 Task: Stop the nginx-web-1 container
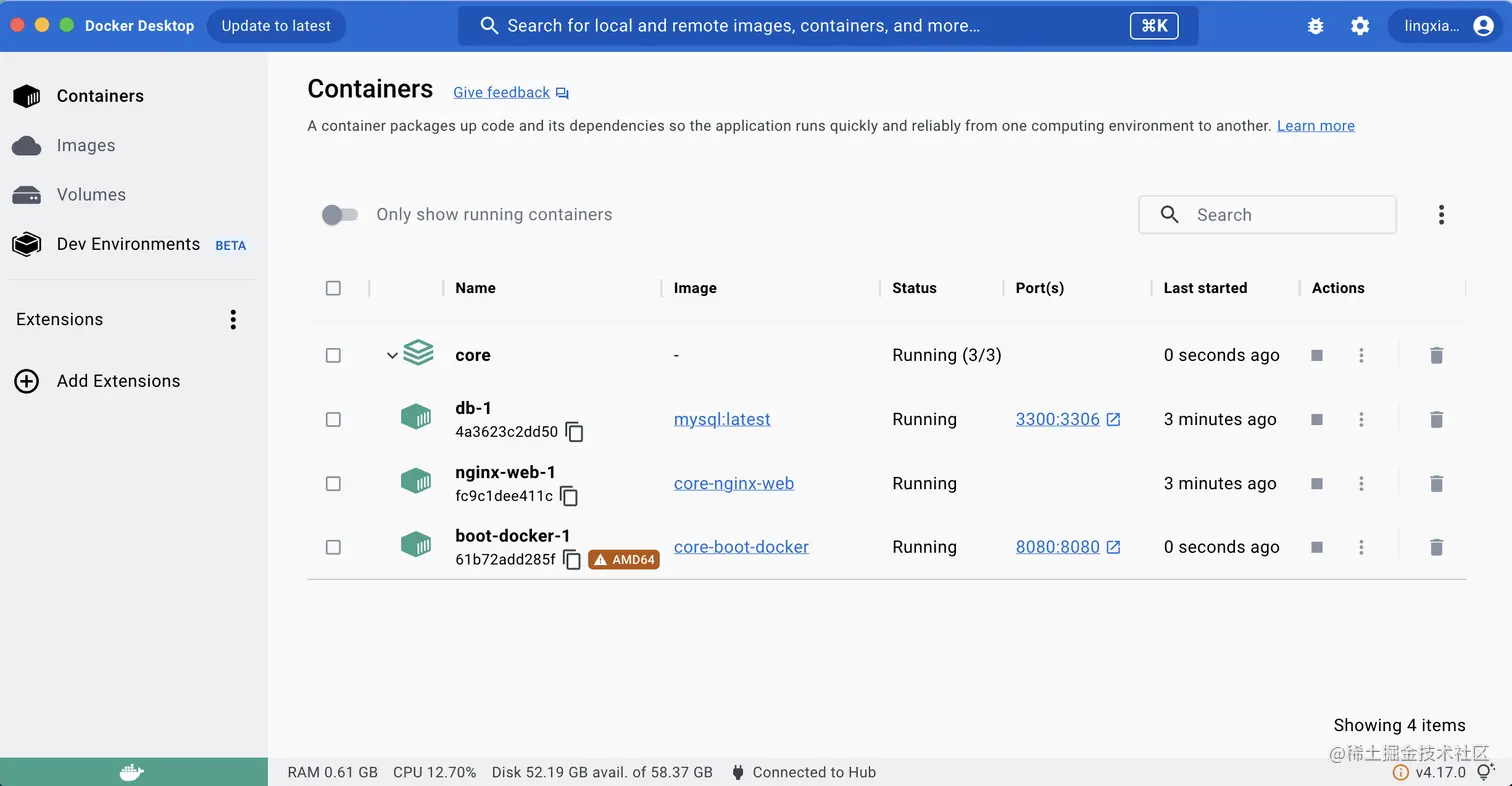tap(1317, 484)
